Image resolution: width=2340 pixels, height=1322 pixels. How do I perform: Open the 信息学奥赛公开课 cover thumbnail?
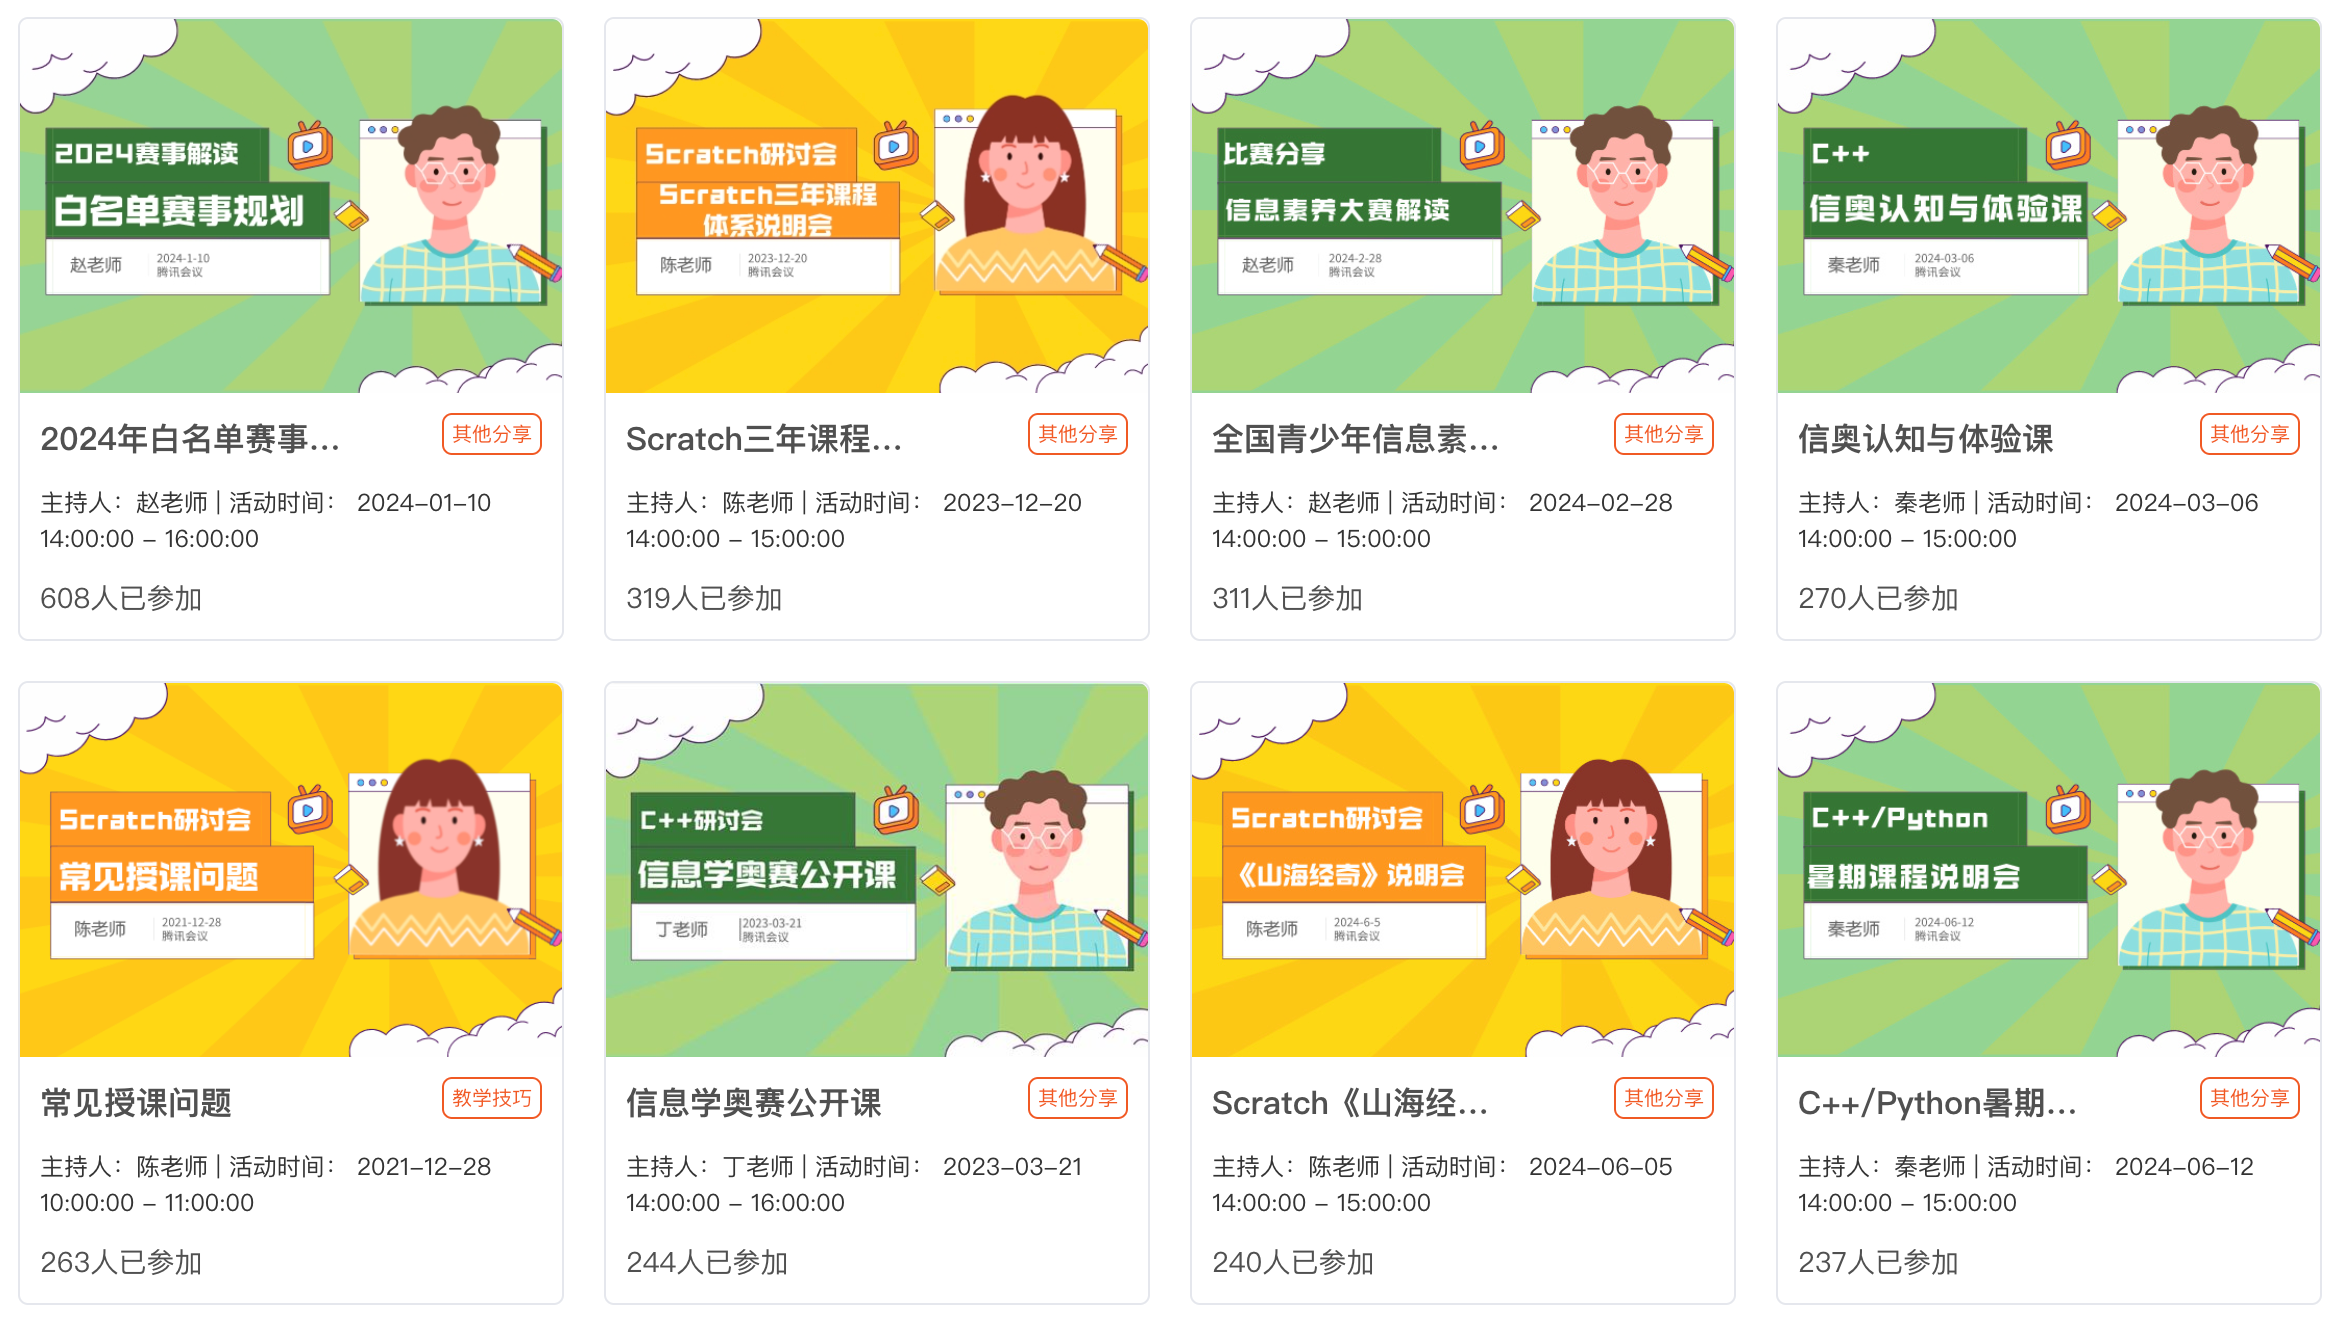click(877, 870)
